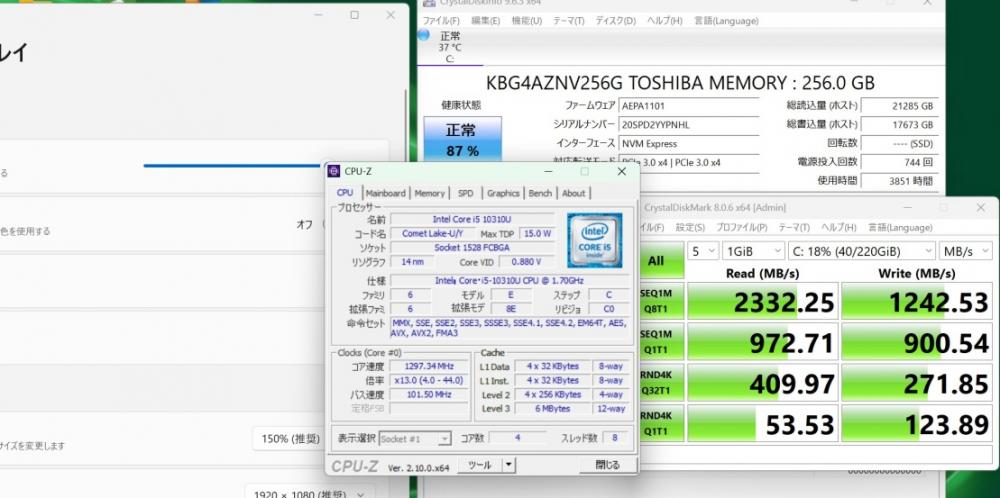The image size is (1000, 498).
Task: Click the core speed value 1297.34 MHz
Action: click(429, 366)
